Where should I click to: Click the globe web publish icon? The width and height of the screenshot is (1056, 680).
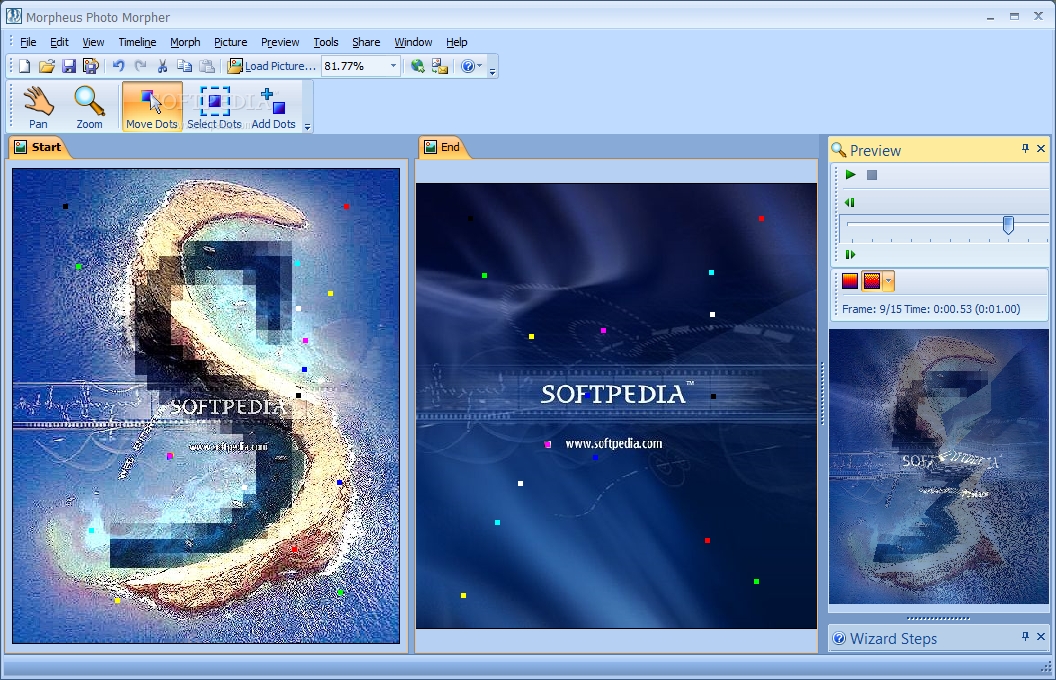[418, 66]
